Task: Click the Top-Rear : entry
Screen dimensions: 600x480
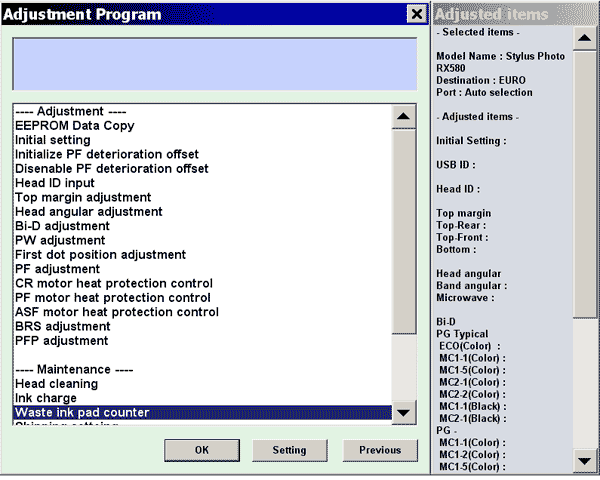Action: [461, 225]
